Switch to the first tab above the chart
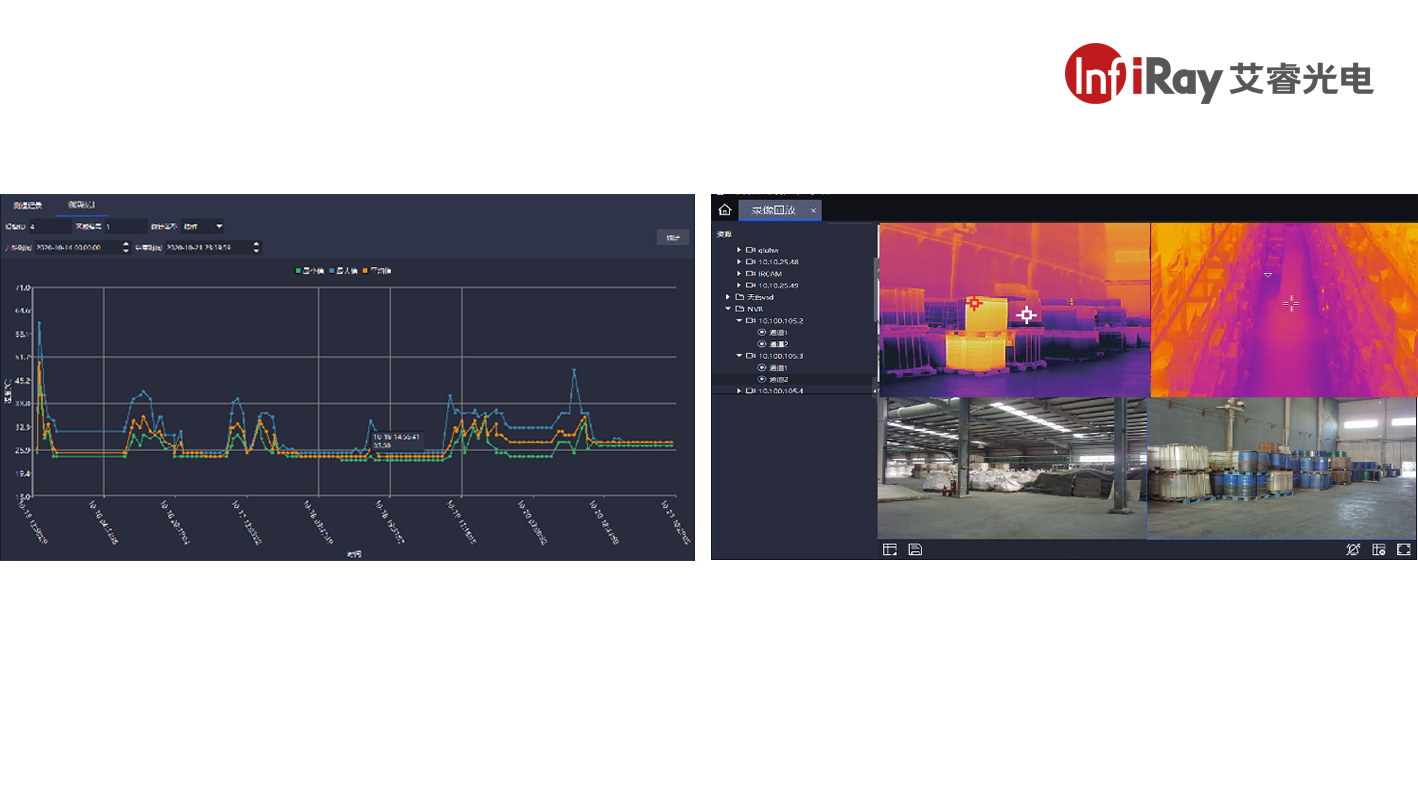 coord(27,205)
